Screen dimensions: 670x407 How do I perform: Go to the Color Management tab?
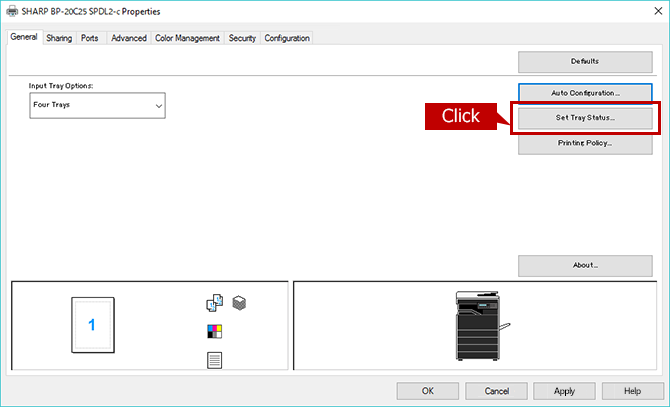pyautogui.click(x=187, y=38)
